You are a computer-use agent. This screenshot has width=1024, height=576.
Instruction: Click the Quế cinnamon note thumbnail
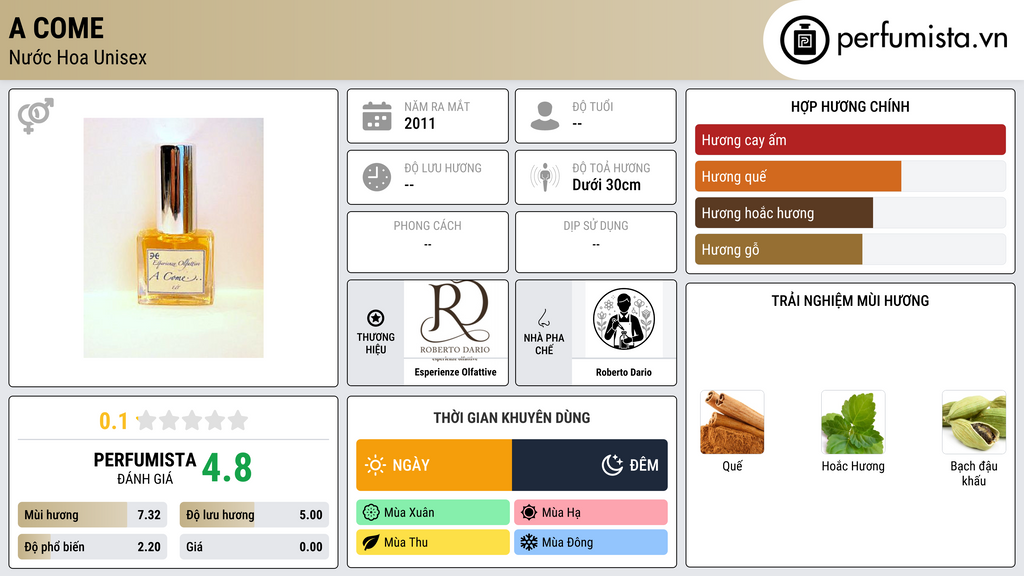pos(732,423)
